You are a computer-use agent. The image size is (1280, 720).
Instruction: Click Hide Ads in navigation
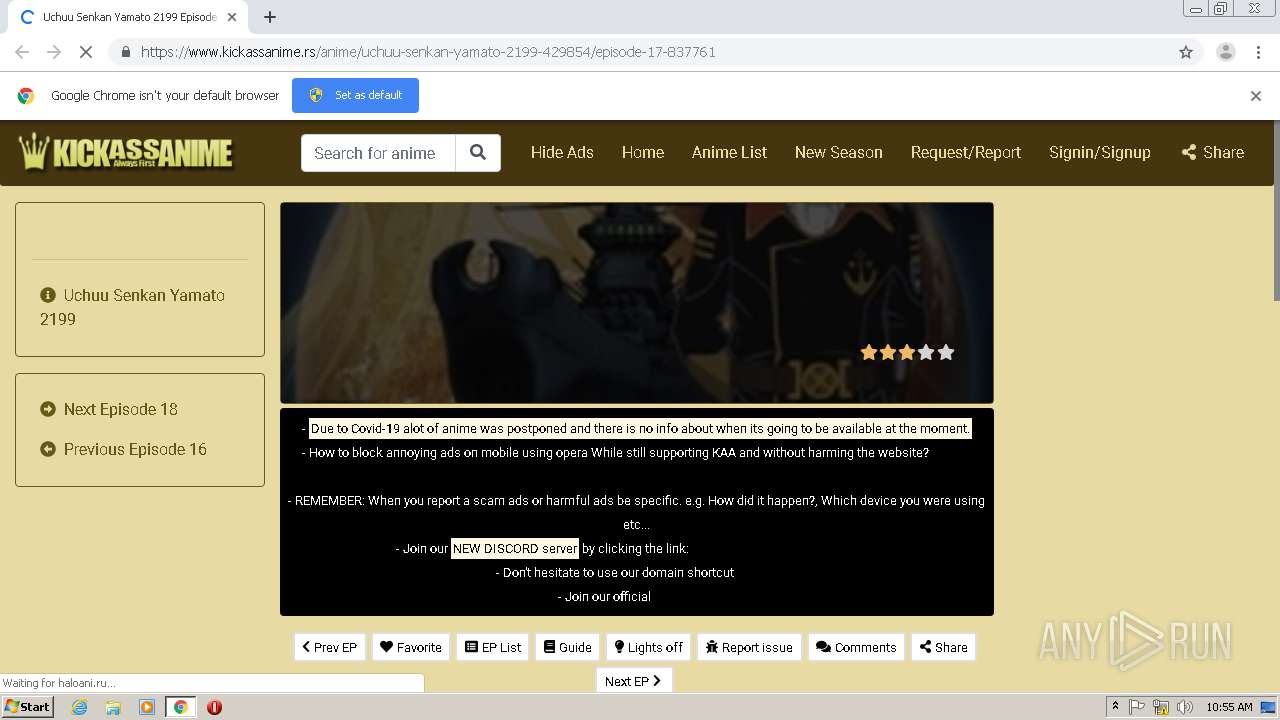[562, 152]
